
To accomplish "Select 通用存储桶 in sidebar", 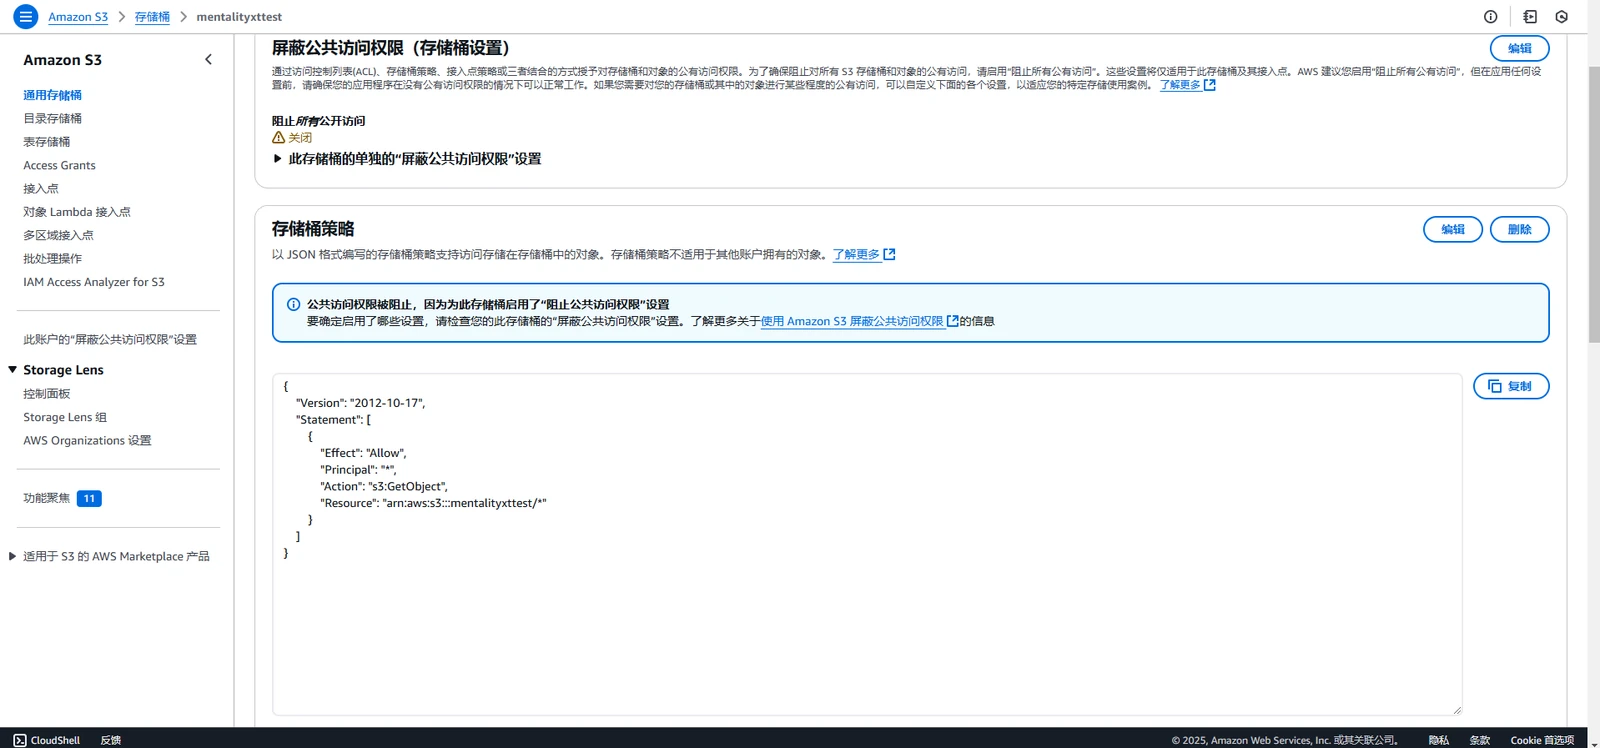I will (52, 95).
